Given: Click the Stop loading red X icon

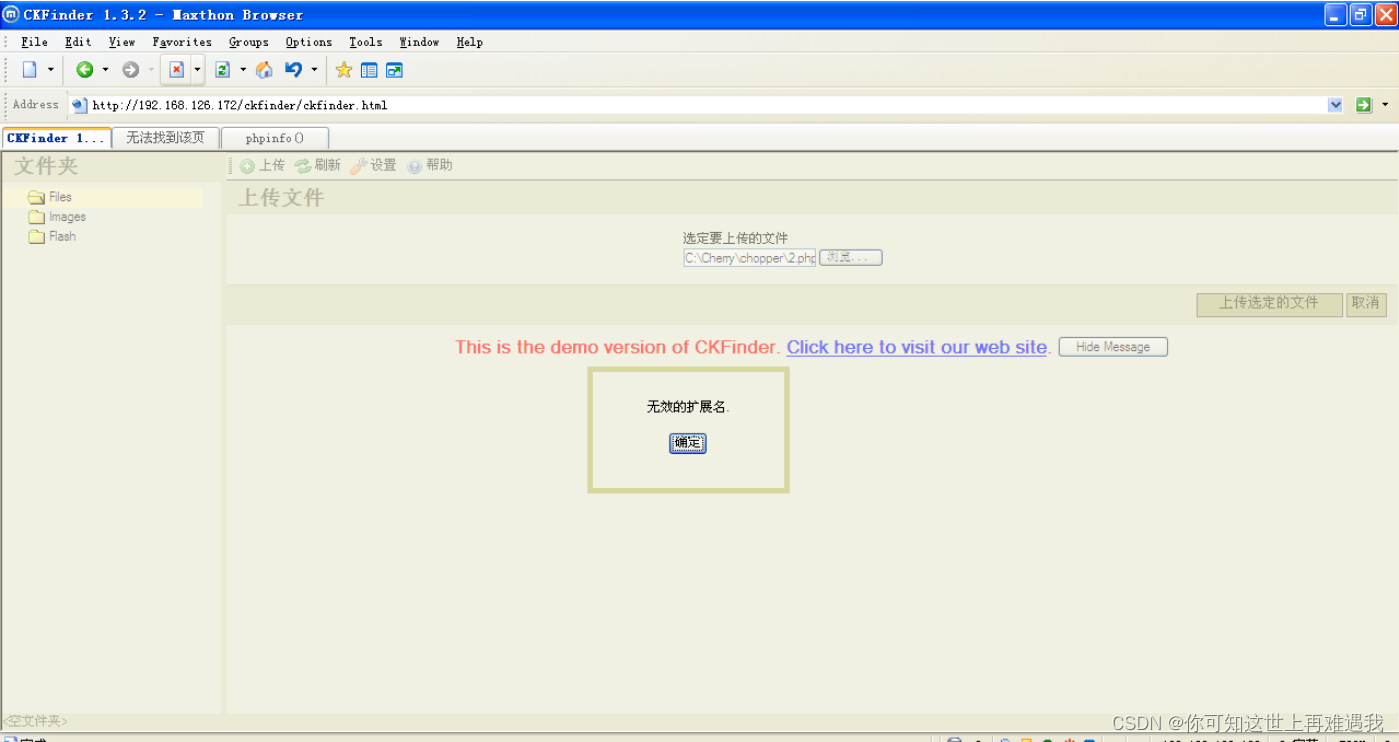Looking at the screenshot, I should tap(175, 70).
